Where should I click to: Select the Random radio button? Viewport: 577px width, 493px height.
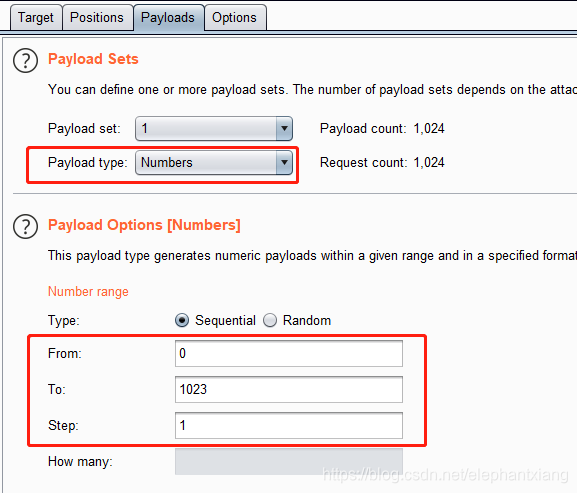tap(270, 320)
